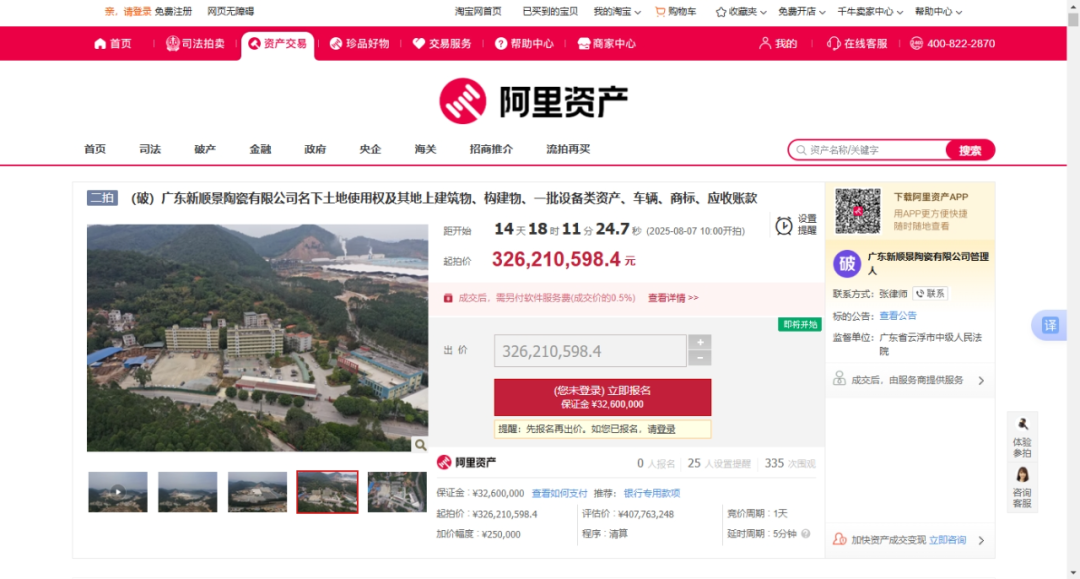Screen dimensions: 1080x579
Task: Click the Ali Assets logo
Action: [x=533, y=101]
